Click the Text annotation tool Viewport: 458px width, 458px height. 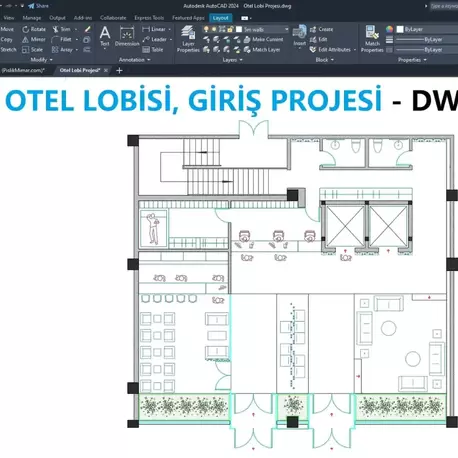(x=105, y=36)
